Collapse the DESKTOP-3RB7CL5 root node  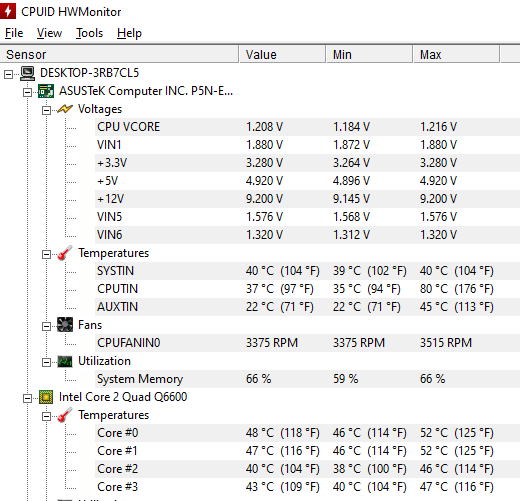tap(9, 74)
